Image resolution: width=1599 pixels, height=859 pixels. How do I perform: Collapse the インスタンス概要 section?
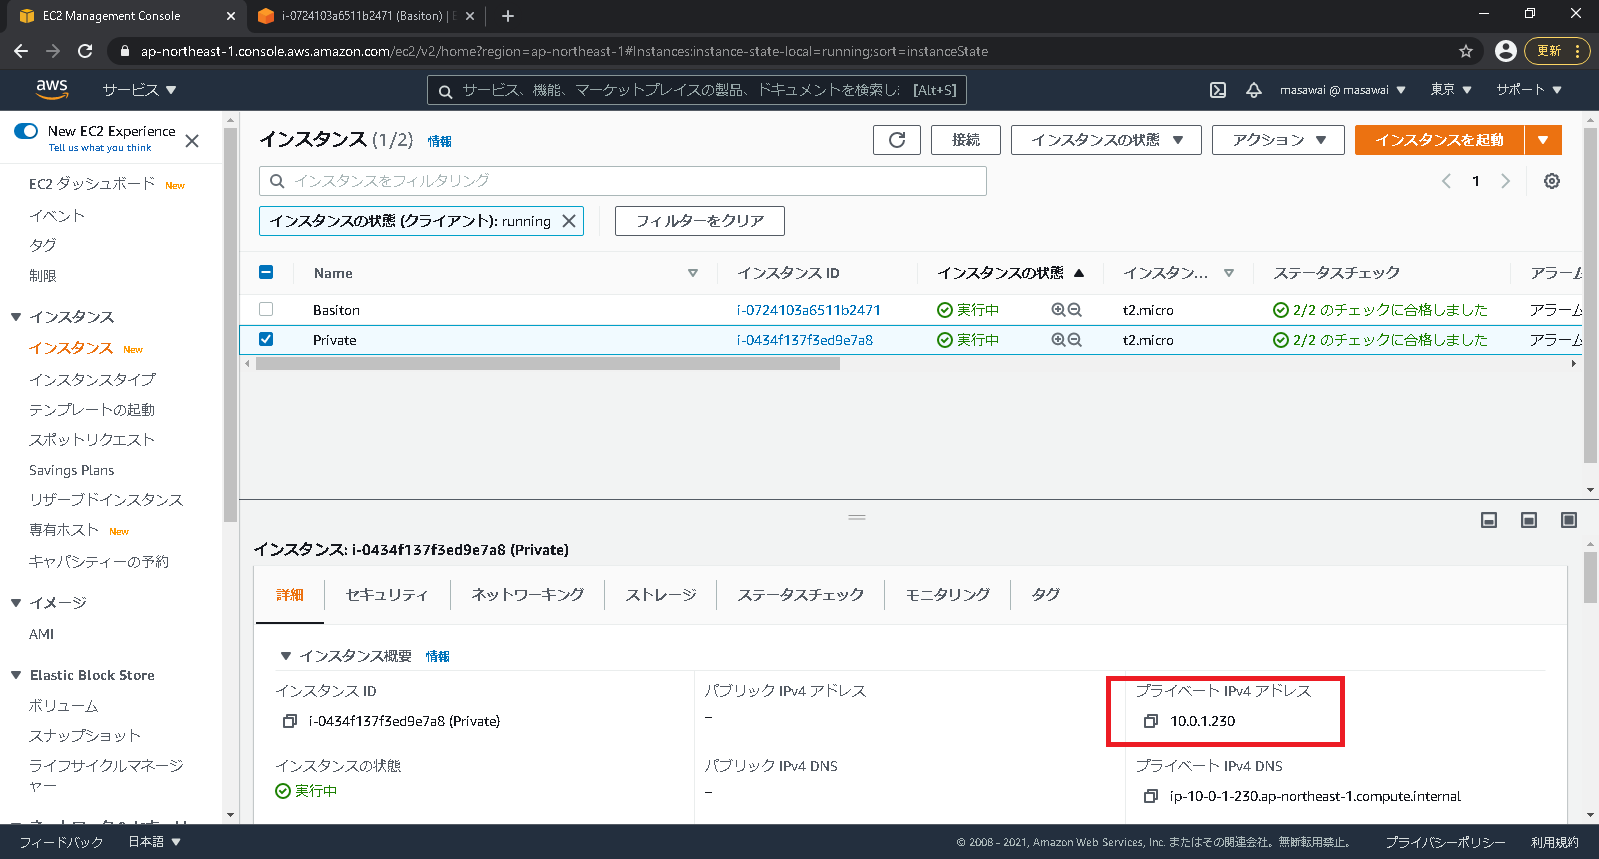click(286, 656)
